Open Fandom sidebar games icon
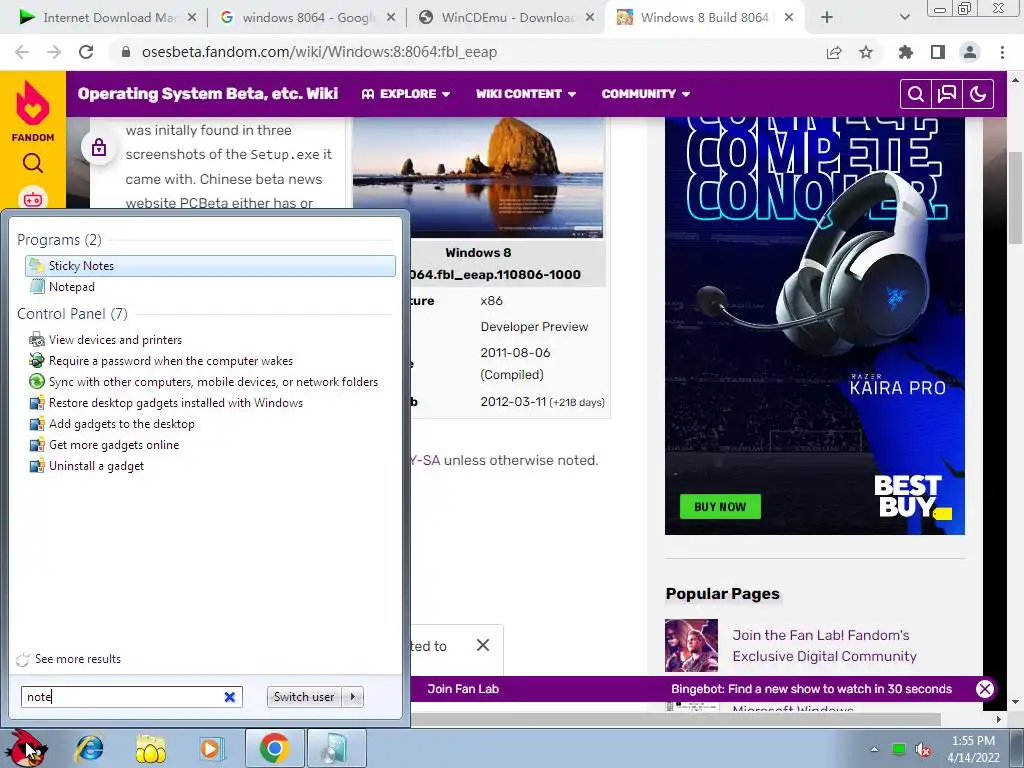The width and height of the screenshot is (1024, 768). 33,199
